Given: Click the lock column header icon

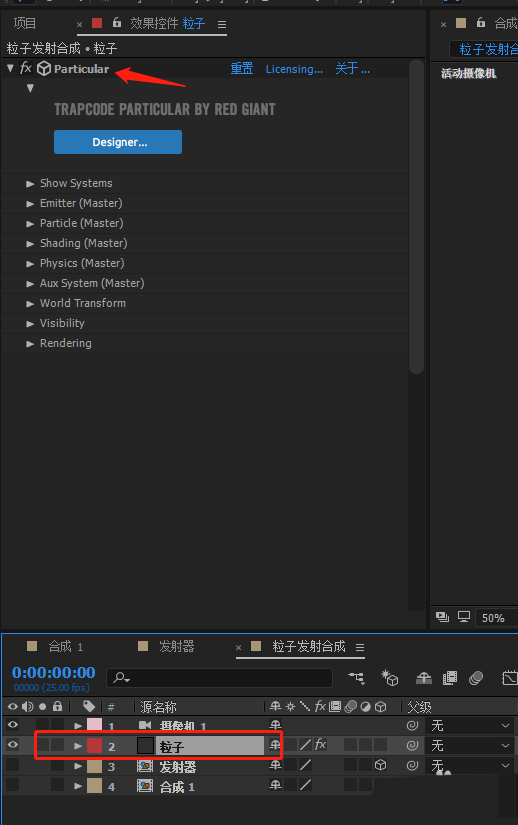Looking at the screenshot, I should coord(57,706).
